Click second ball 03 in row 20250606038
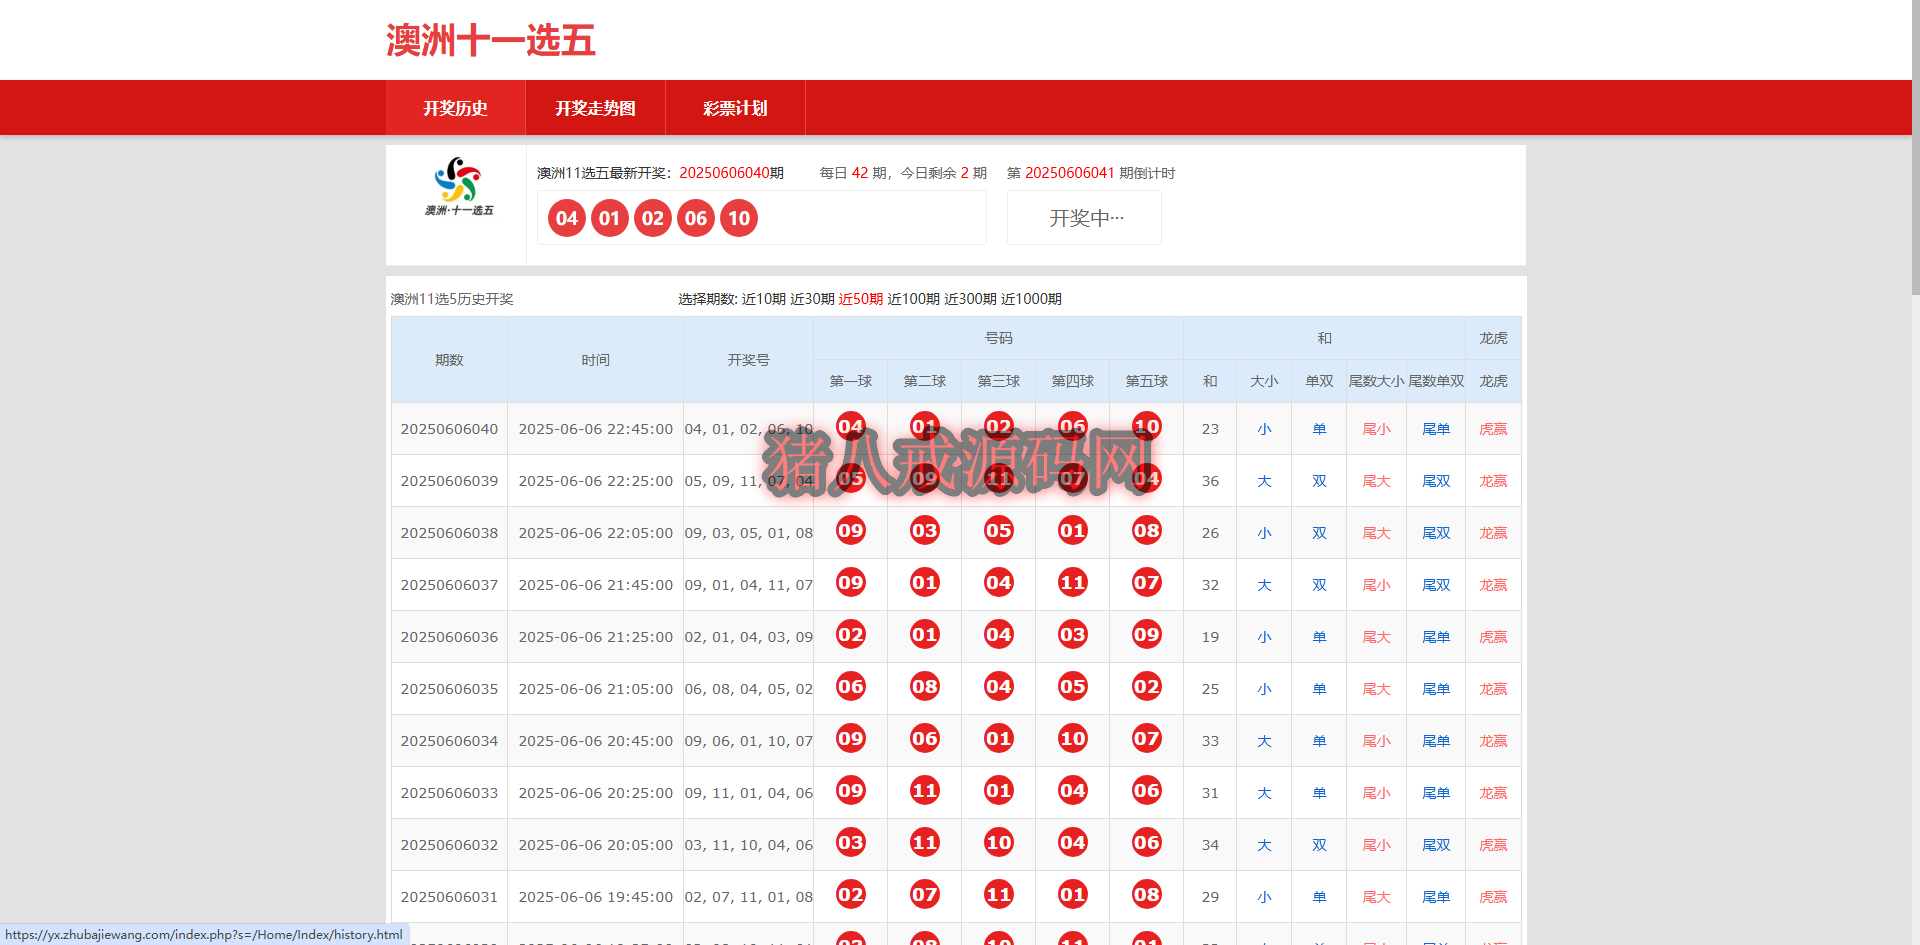This screenshot has height=945, width=1920. tap(925, 531)
